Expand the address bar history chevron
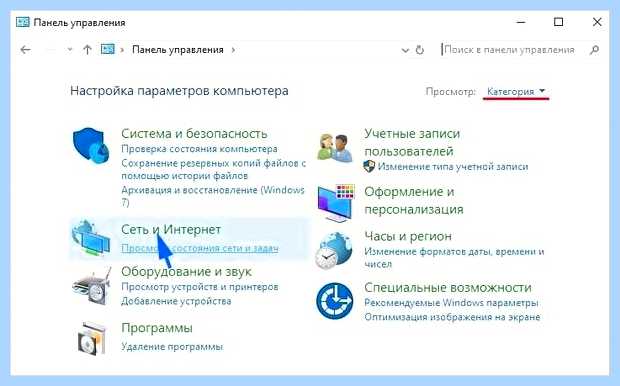This screenshot has height=386, width=620. click(x=405, y=50)
